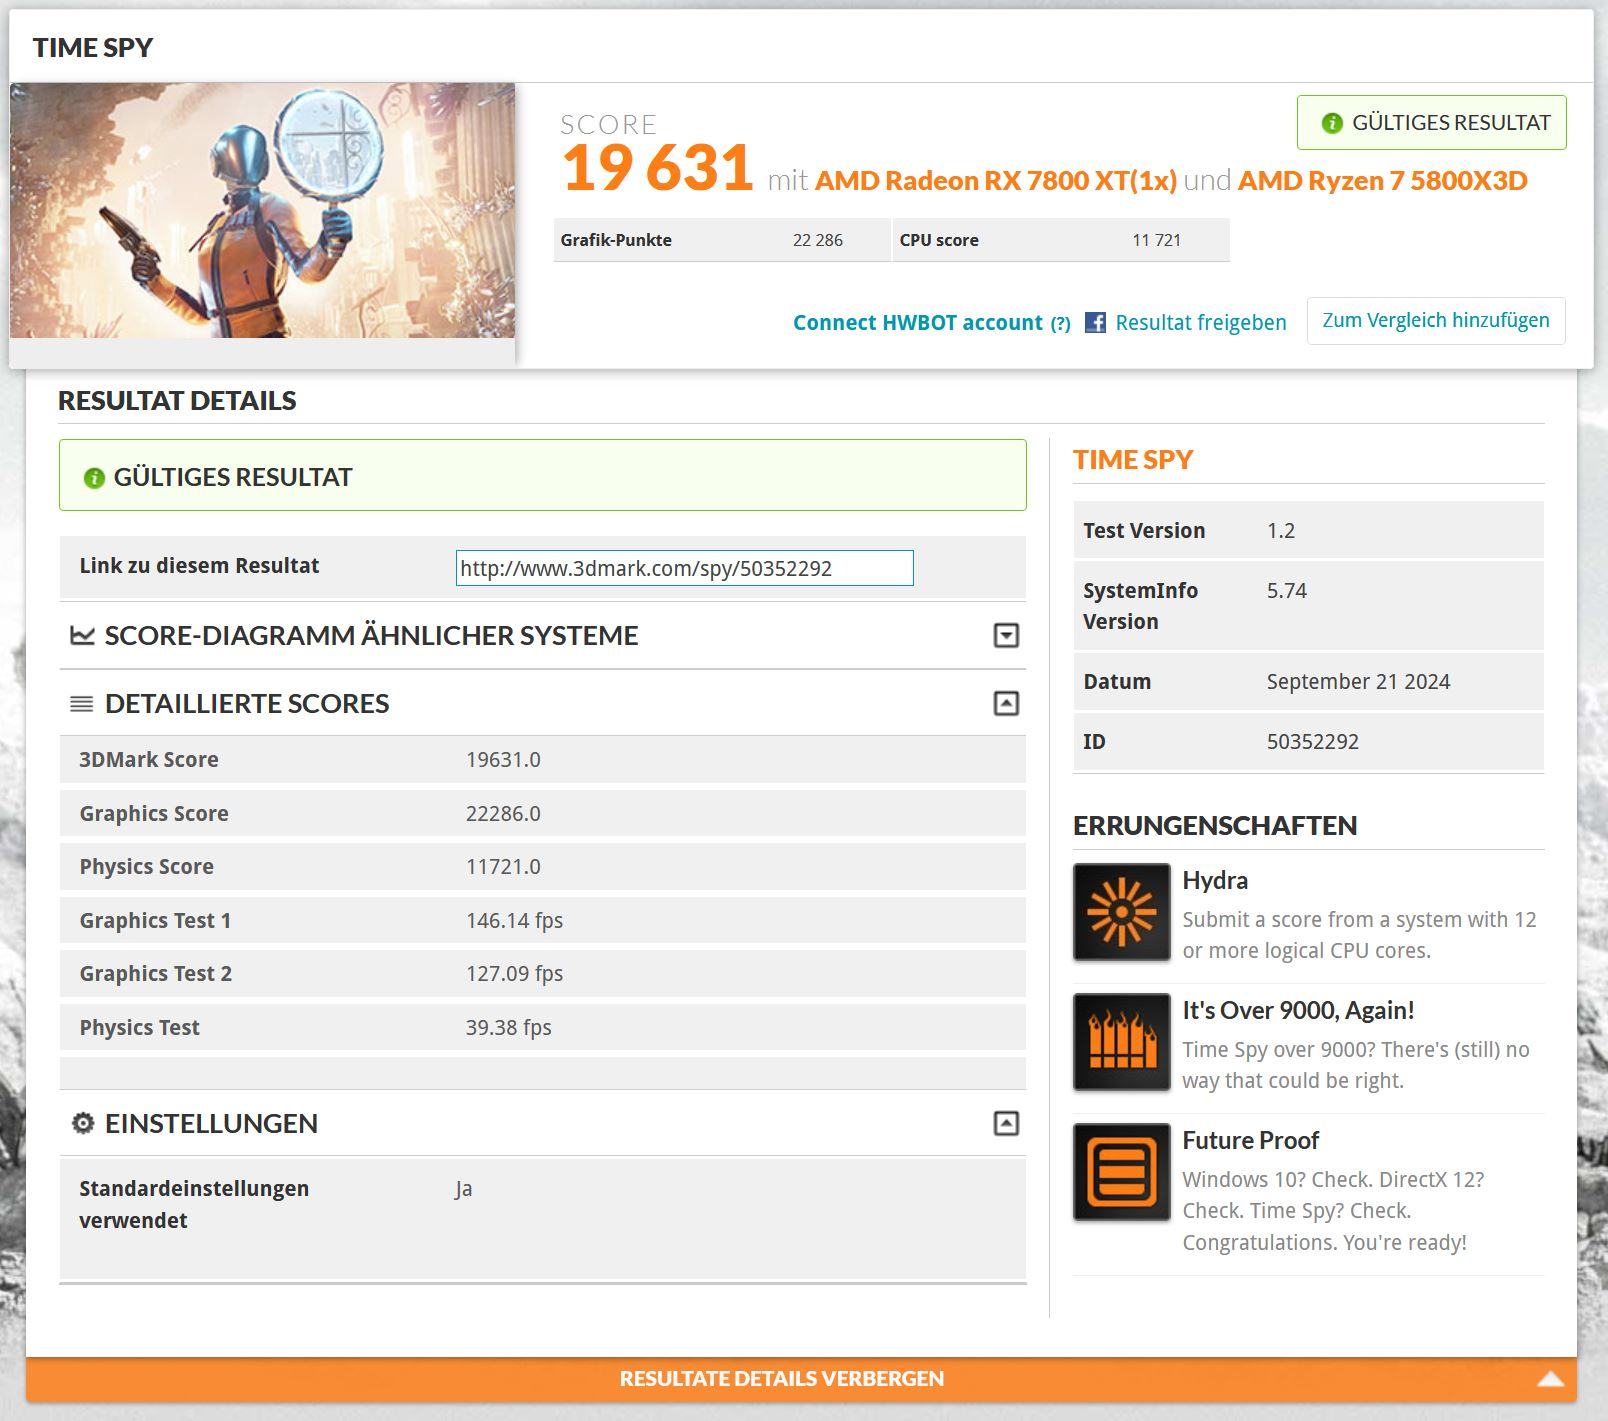Click the Facebook share icon

pos(1095,322)
